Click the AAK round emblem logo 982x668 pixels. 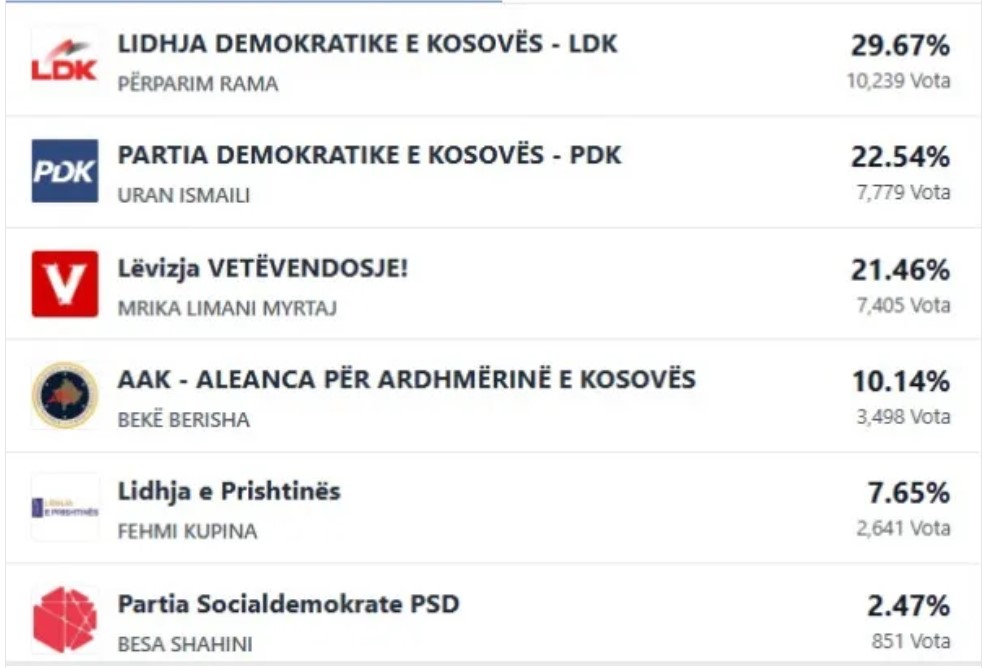point(64,395)
